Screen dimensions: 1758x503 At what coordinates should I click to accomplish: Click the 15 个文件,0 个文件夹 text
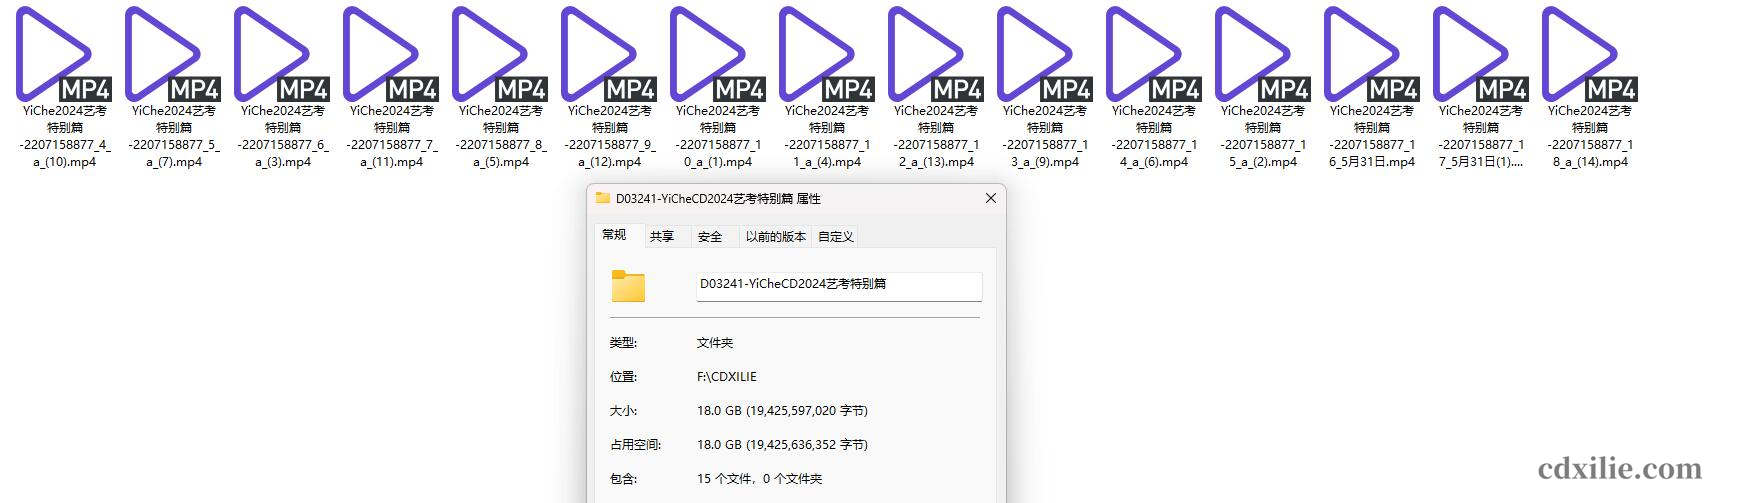(759, 479)
